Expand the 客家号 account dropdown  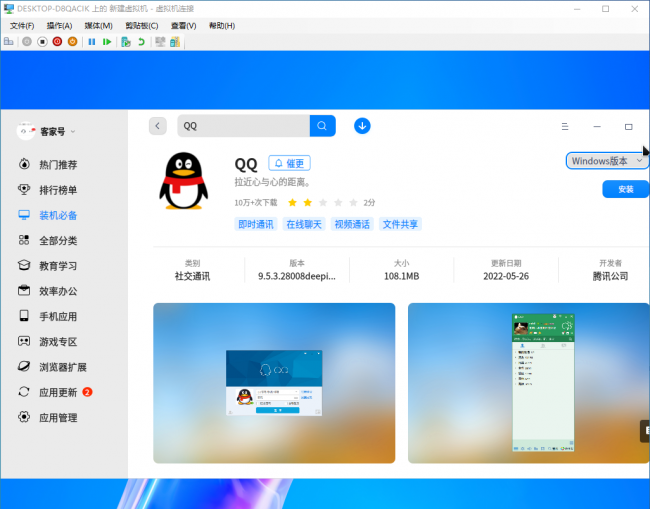point(73,131)
